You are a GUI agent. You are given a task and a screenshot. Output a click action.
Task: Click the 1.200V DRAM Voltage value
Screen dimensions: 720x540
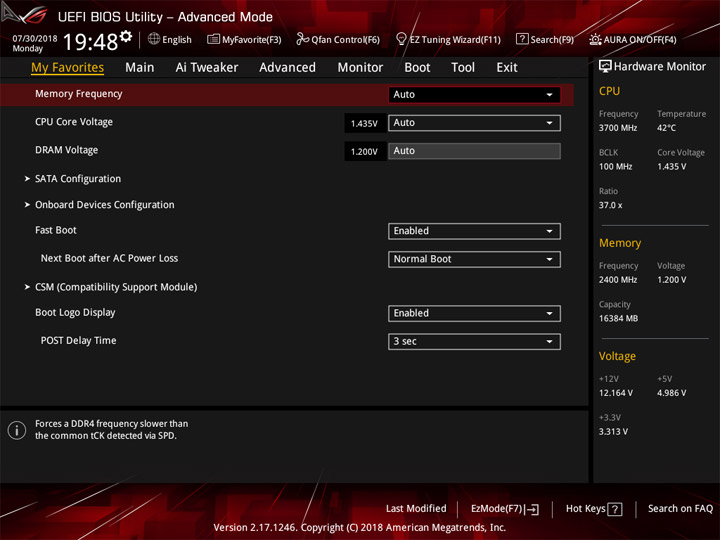pos(365,152)
